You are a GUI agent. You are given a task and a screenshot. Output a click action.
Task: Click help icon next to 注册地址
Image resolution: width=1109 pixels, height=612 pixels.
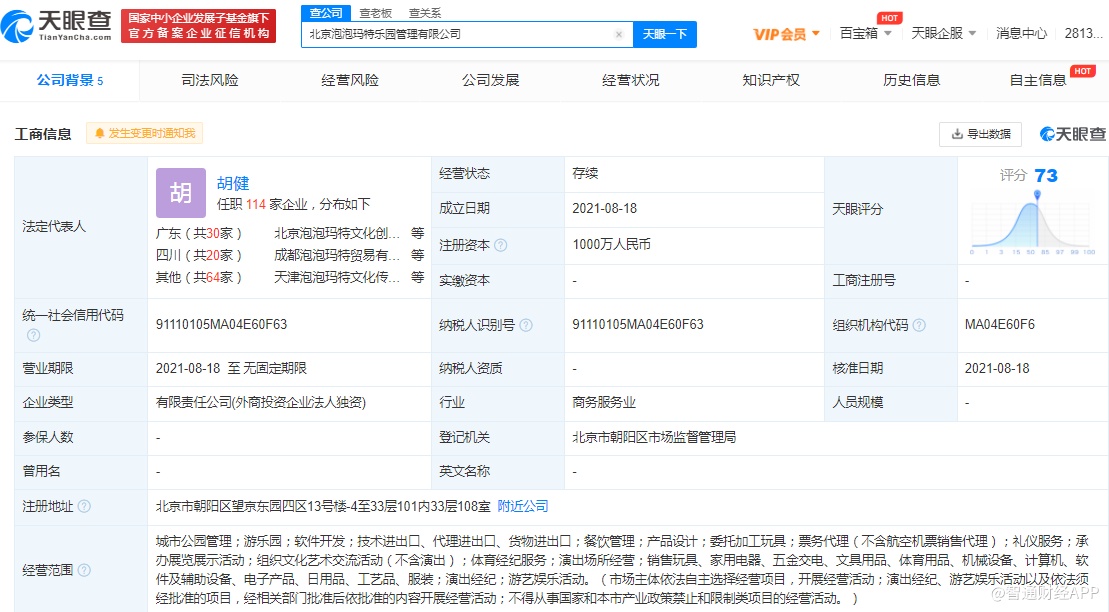84,507
